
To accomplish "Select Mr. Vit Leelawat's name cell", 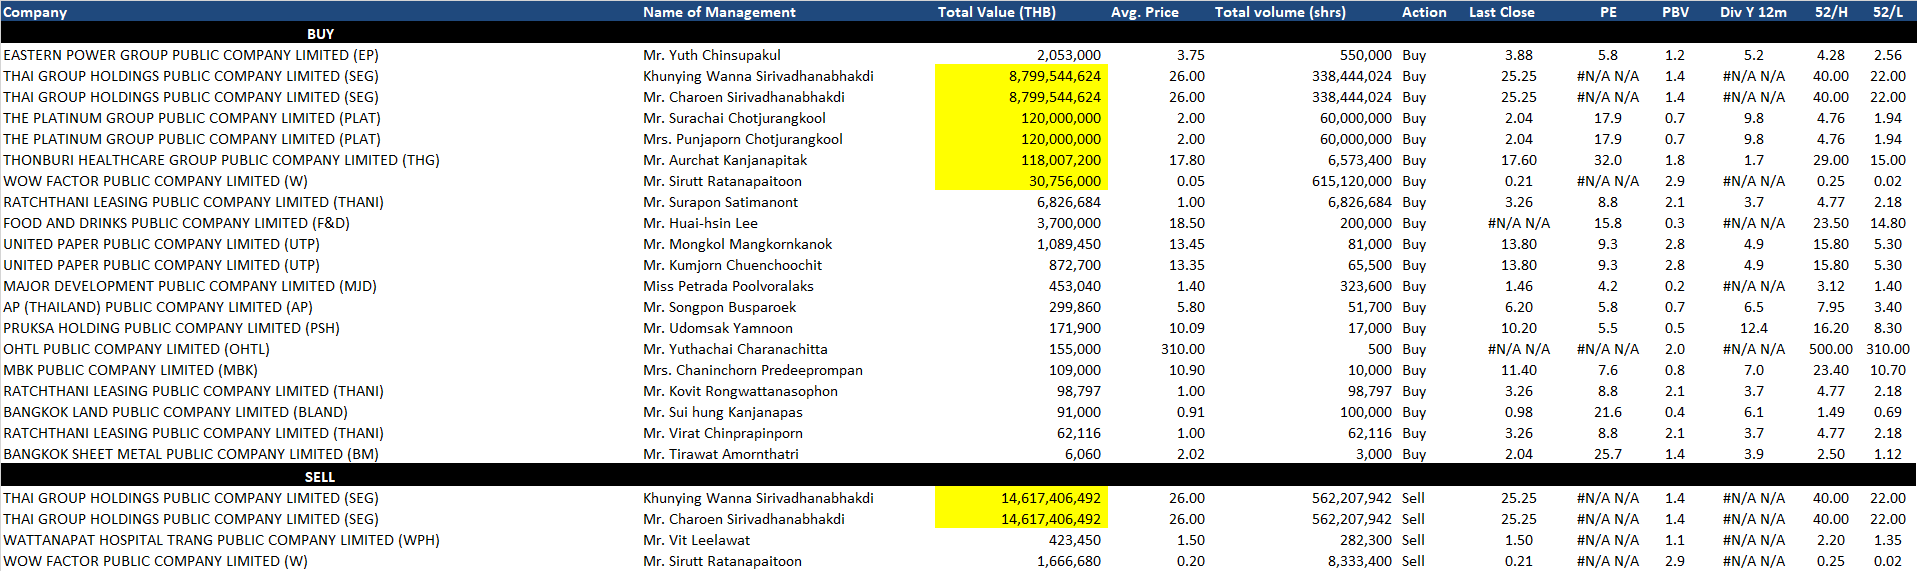I will (696, 540).
